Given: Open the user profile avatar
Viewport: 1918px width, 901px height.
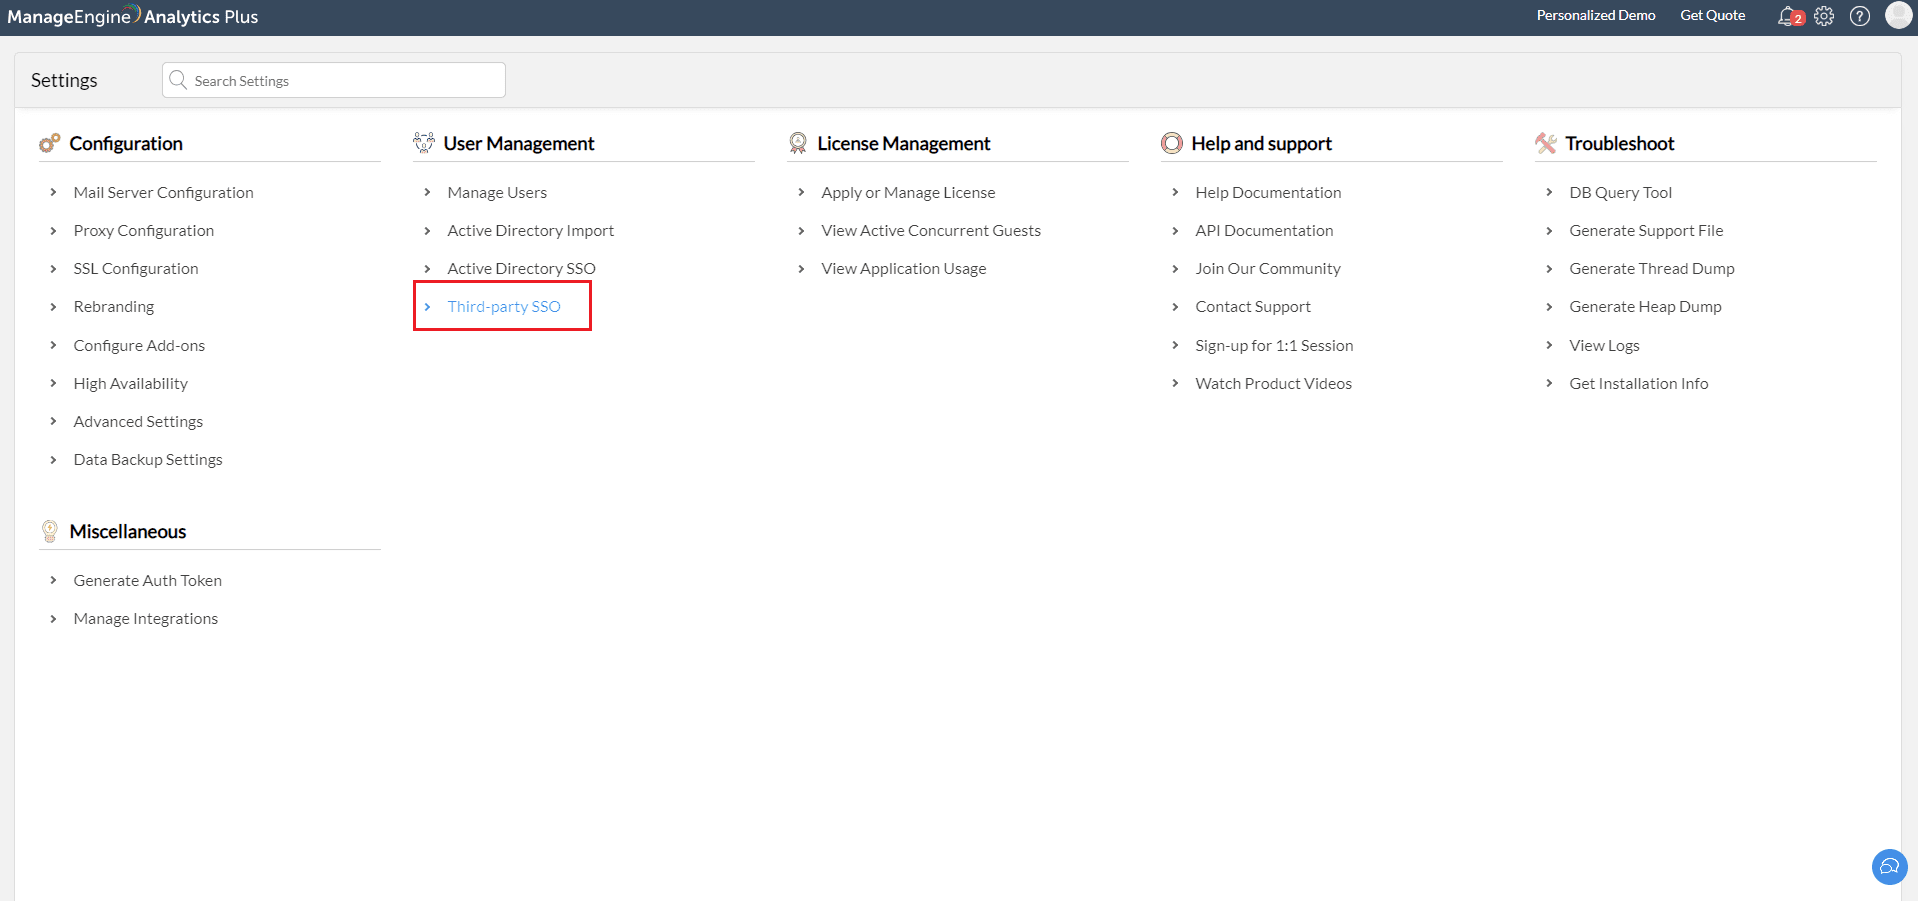Looking at the screenshot, I should (1898, 15).
